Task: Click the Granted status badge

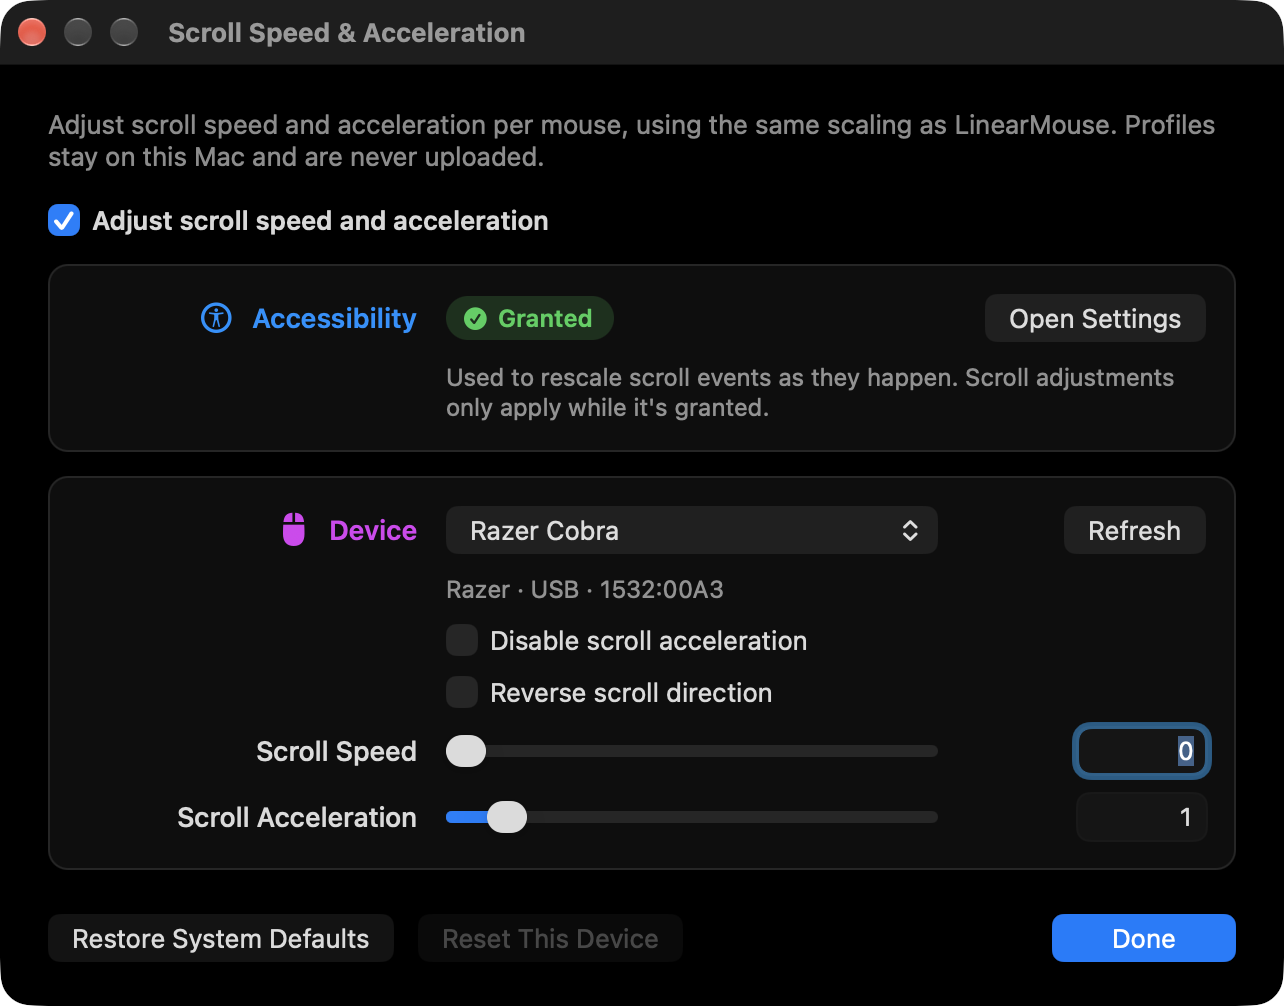Action: pyautogui.click(x=530, y=319)
